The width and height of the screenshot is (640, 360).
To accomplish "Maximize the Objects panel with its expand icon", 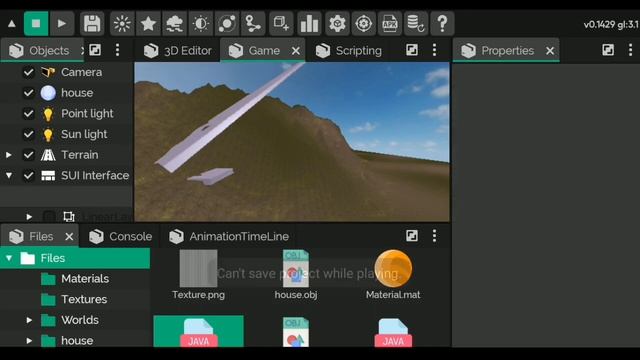I will tap(95, 50).
